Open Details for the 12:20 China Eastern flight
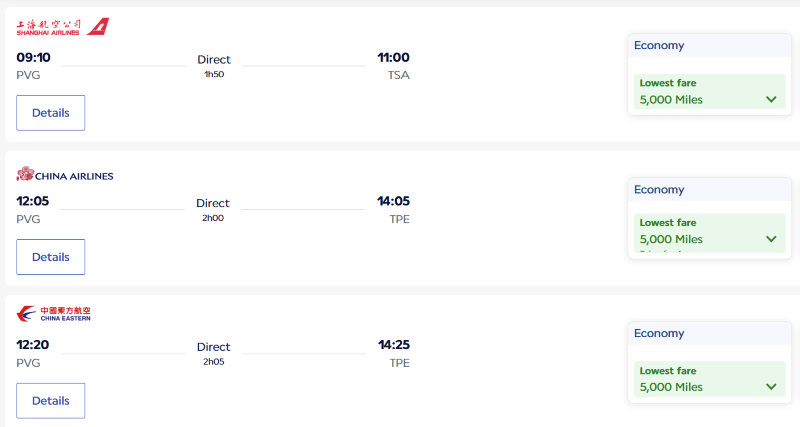The width and height of the screenshot is (800, 427). coord(51,401)
